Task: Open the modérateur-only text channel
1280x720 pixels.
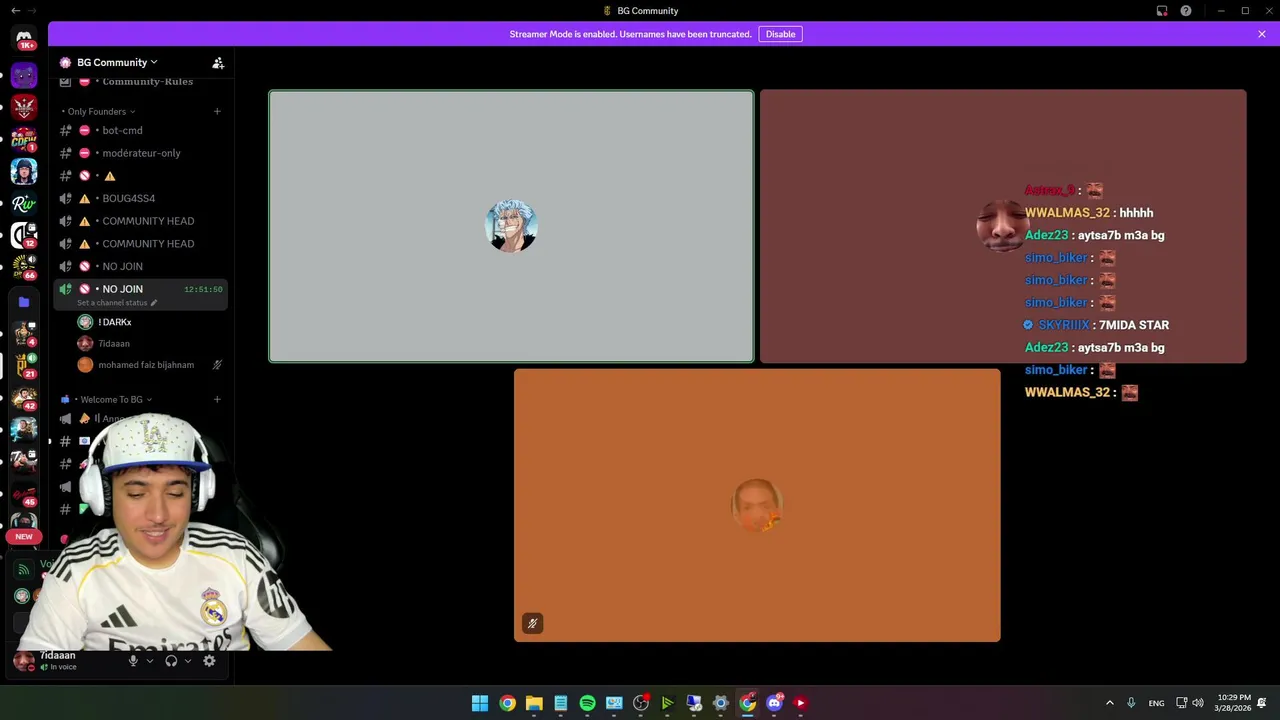Action: point(140,153)
